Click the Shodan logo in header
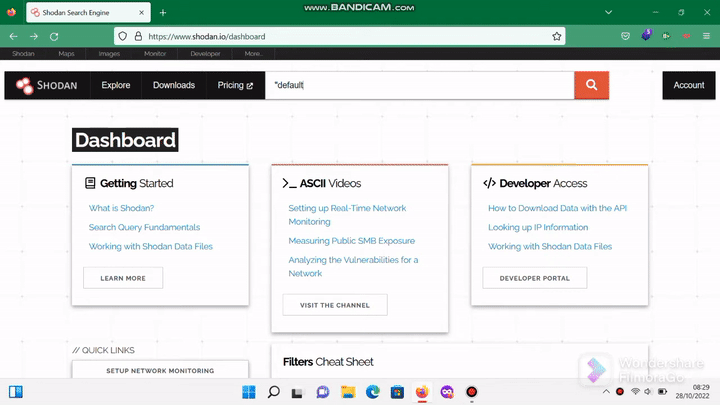This screenshot has height=405, width=720. click(x=47, y=85)
